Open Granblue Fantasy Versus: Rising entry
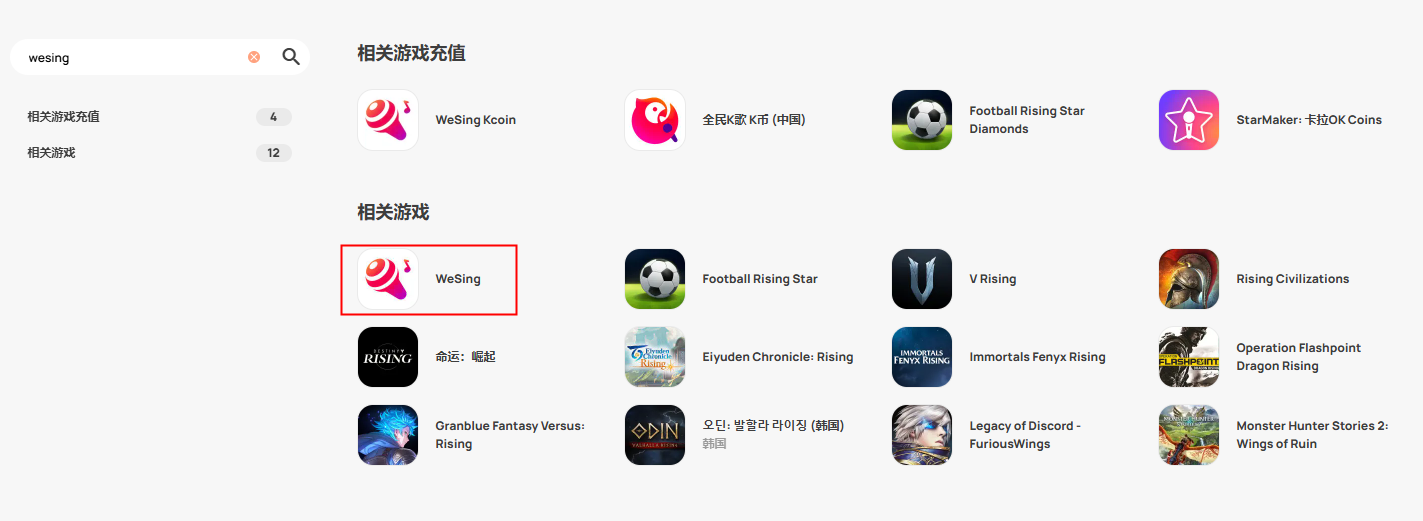The image size is (1423, 521). click(510, 435)
